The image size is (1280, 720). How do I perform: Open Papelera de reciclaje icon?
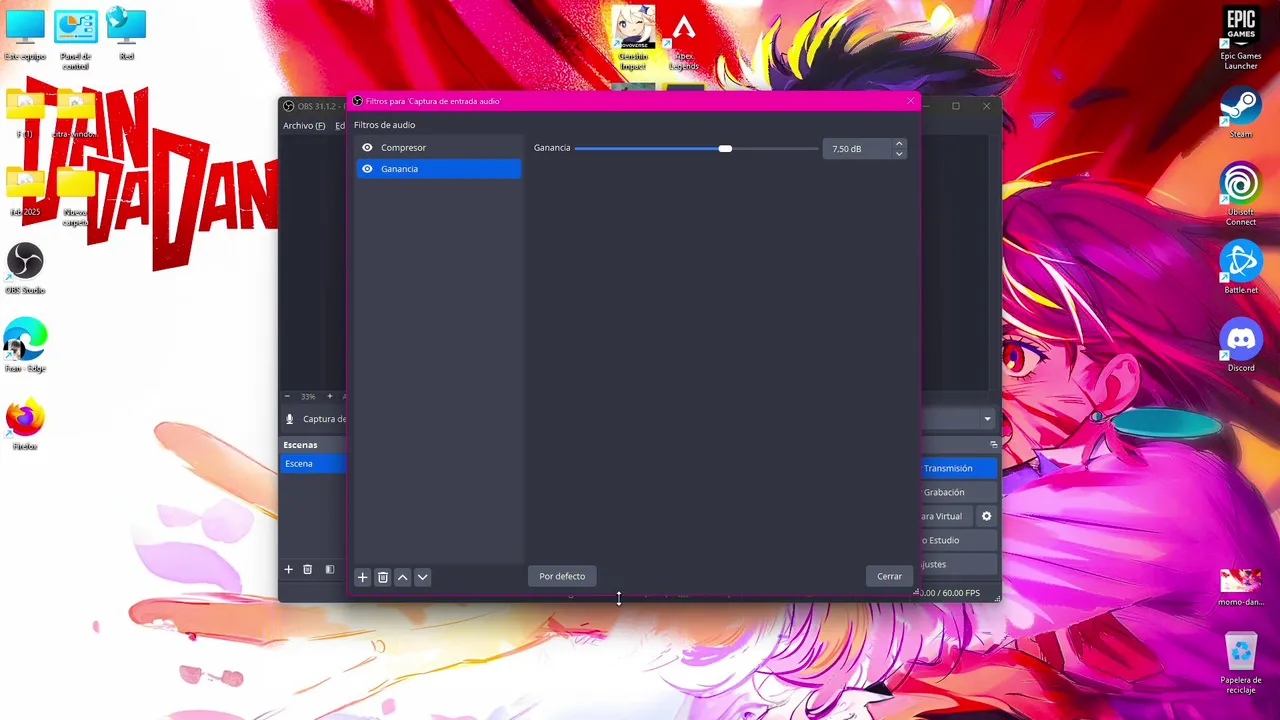coord(1241,664)
